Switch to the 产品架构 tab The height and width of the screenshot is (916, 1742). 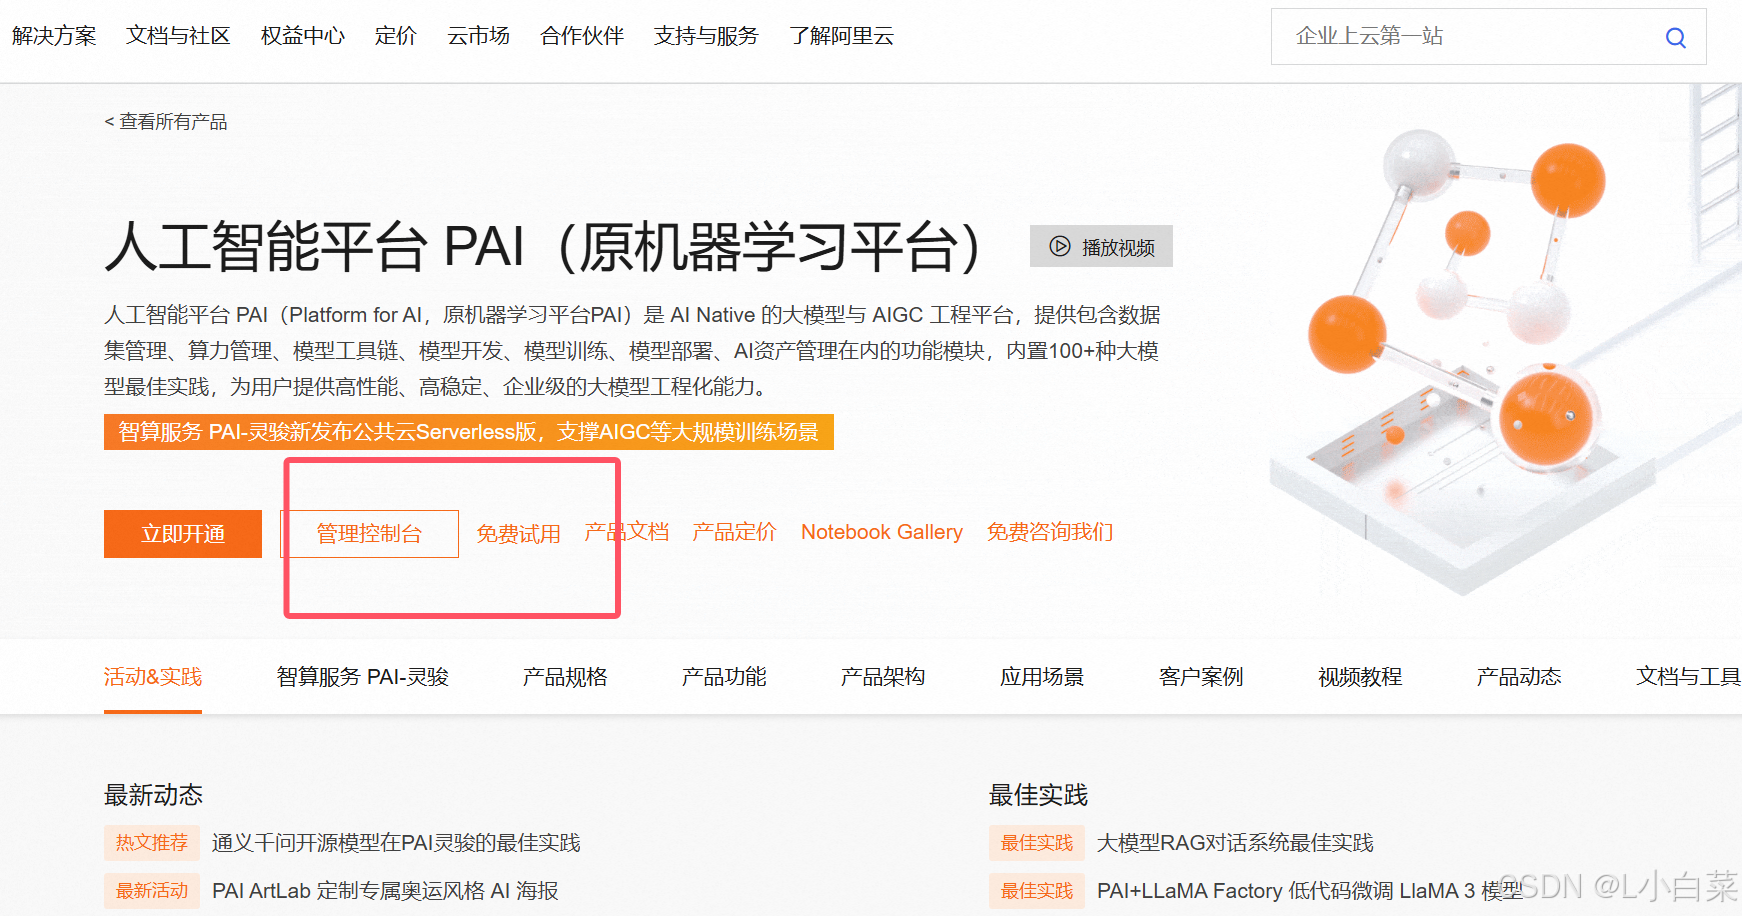click(883, 677)
